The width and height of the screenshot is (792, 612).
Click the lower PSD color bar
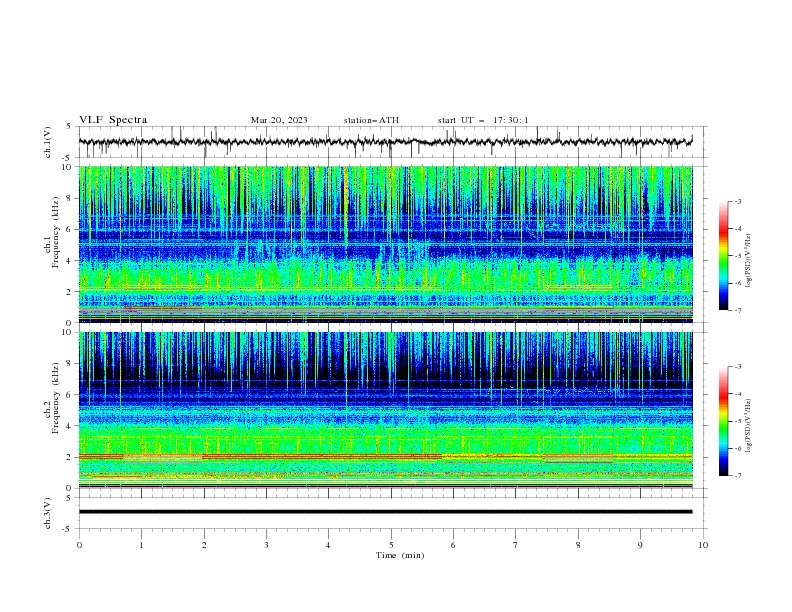(723, 421)
